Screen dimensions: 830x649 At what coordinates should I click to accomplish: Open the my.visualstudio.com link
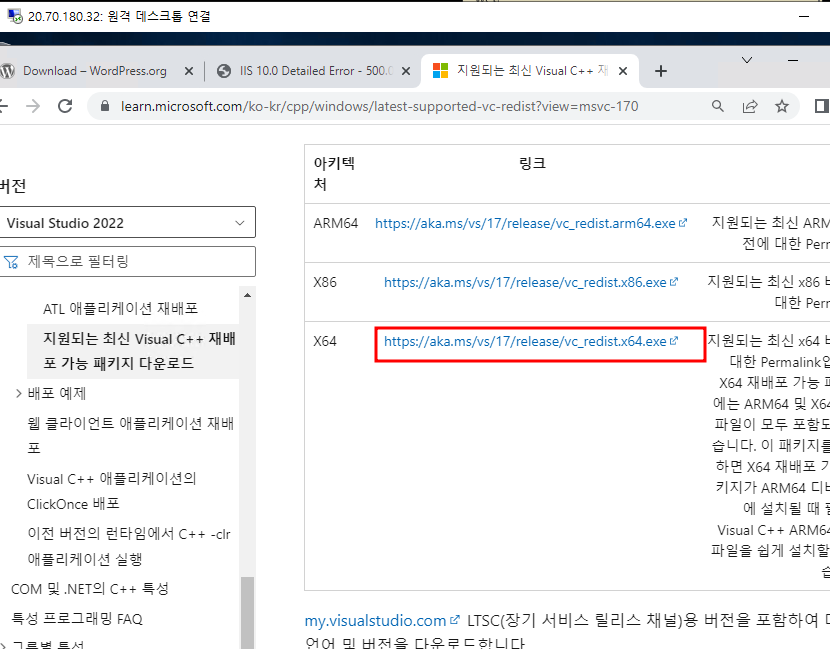pos(375,620)
